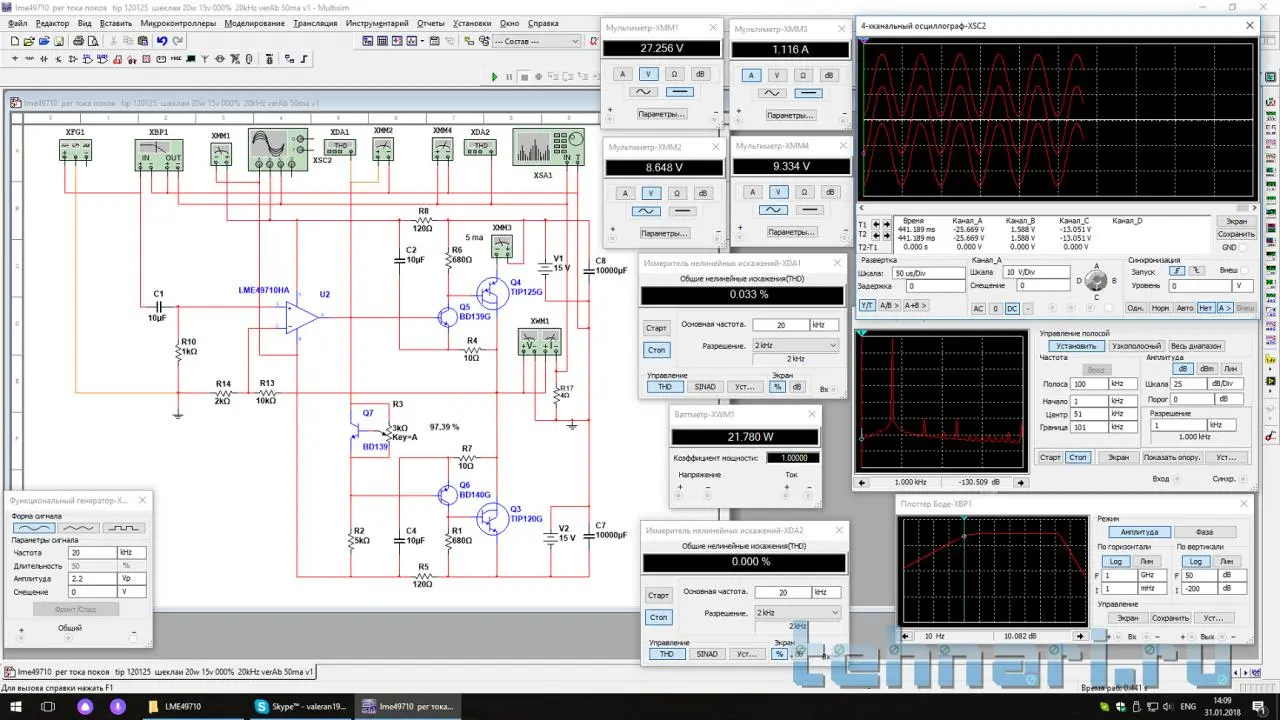Click Сохранить button in Bode plotter
The height and width of the screenshot is (720, 1280).
tap(1170, 618)
